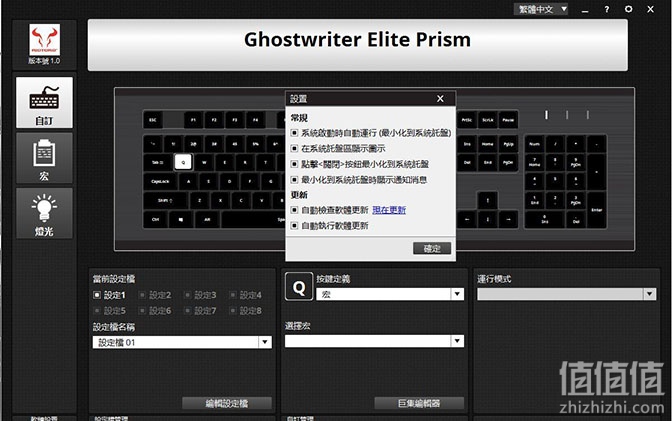Select the PrtSc key on the keyboard
This screenshot has height=421, width=672.
tap(467, 120)
